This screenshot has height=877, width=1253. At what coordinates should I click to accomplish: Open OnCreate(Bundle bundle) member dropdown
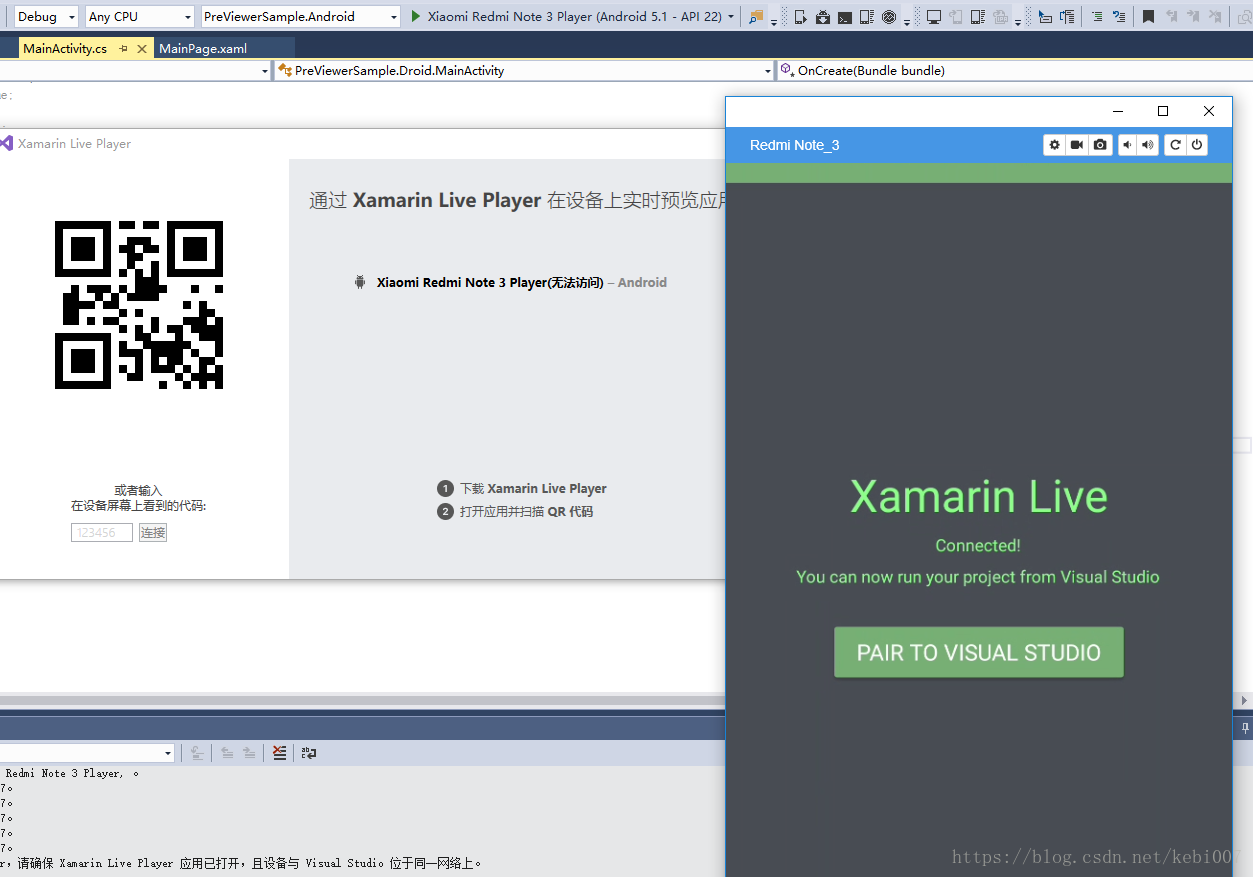pos(1014,71)
